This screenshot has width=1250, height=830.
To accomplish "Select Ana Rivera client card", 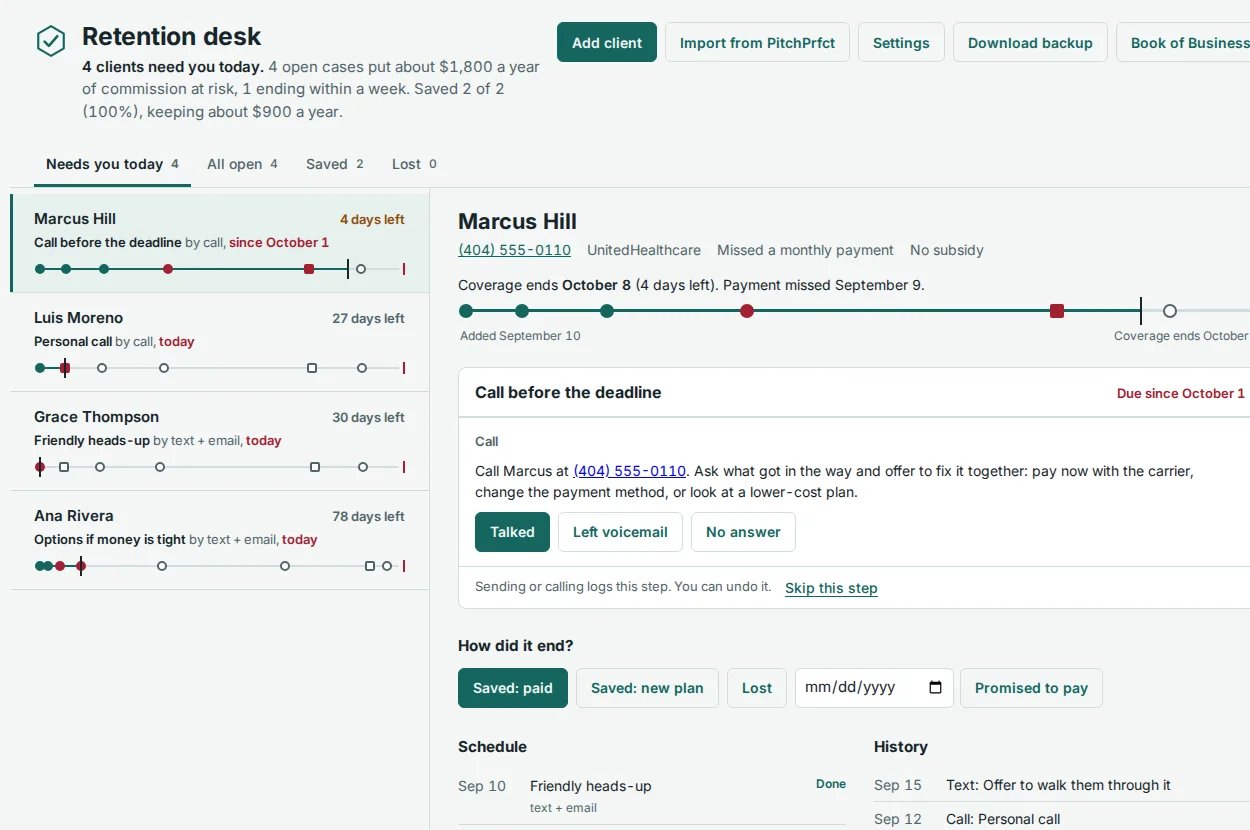I will point(220,540).
